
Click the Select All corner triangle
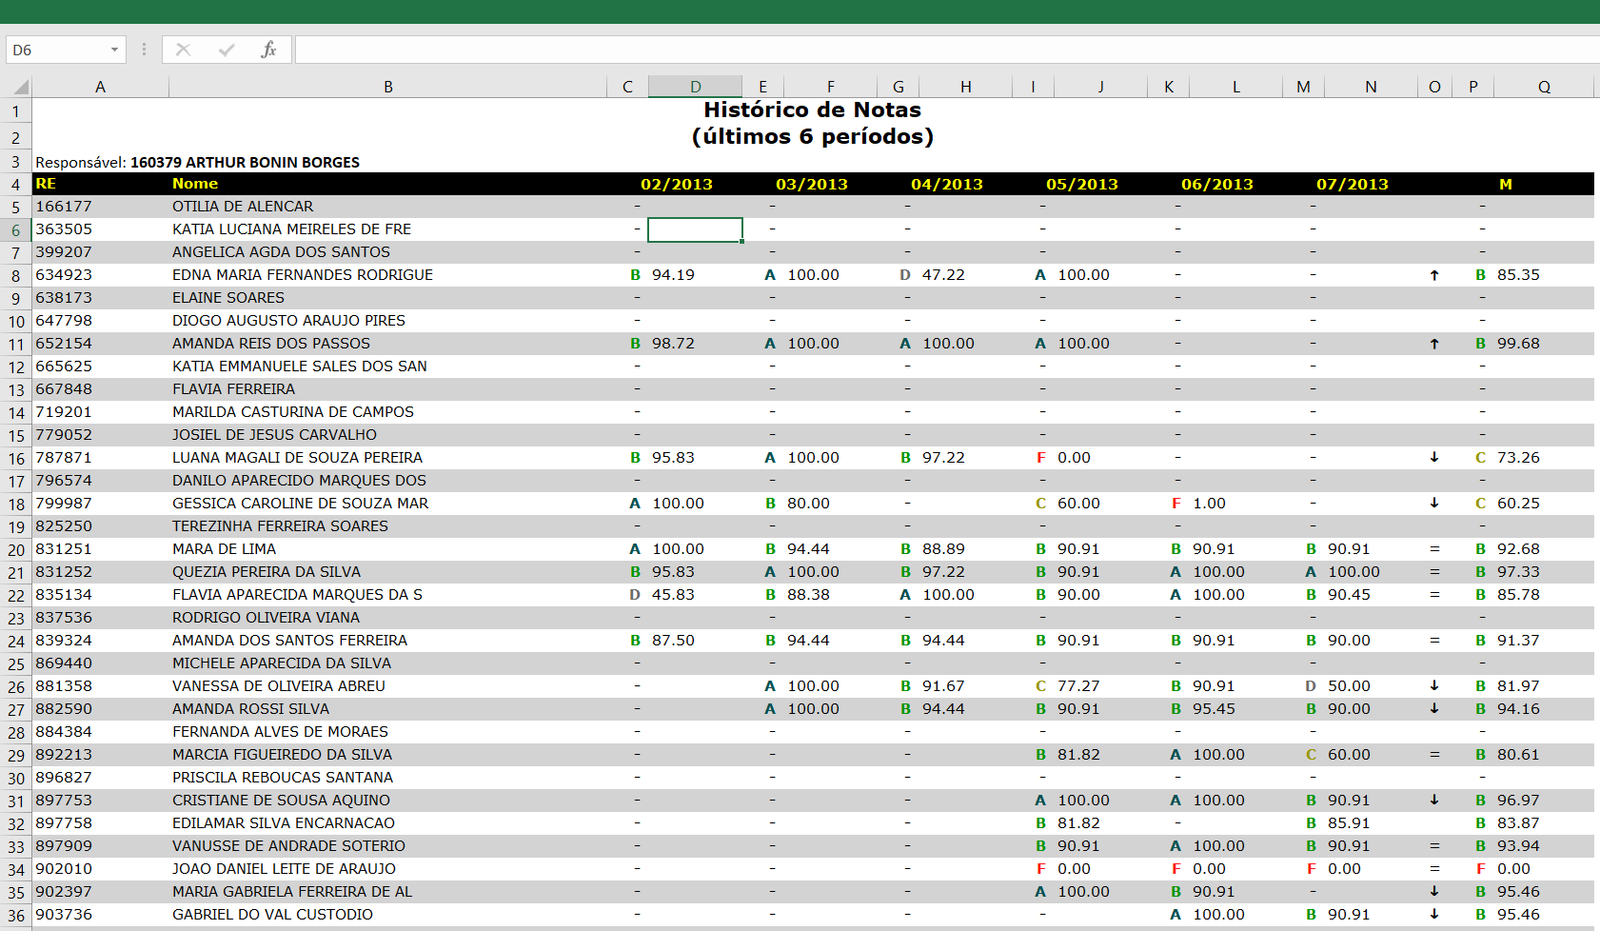[20, 87]
